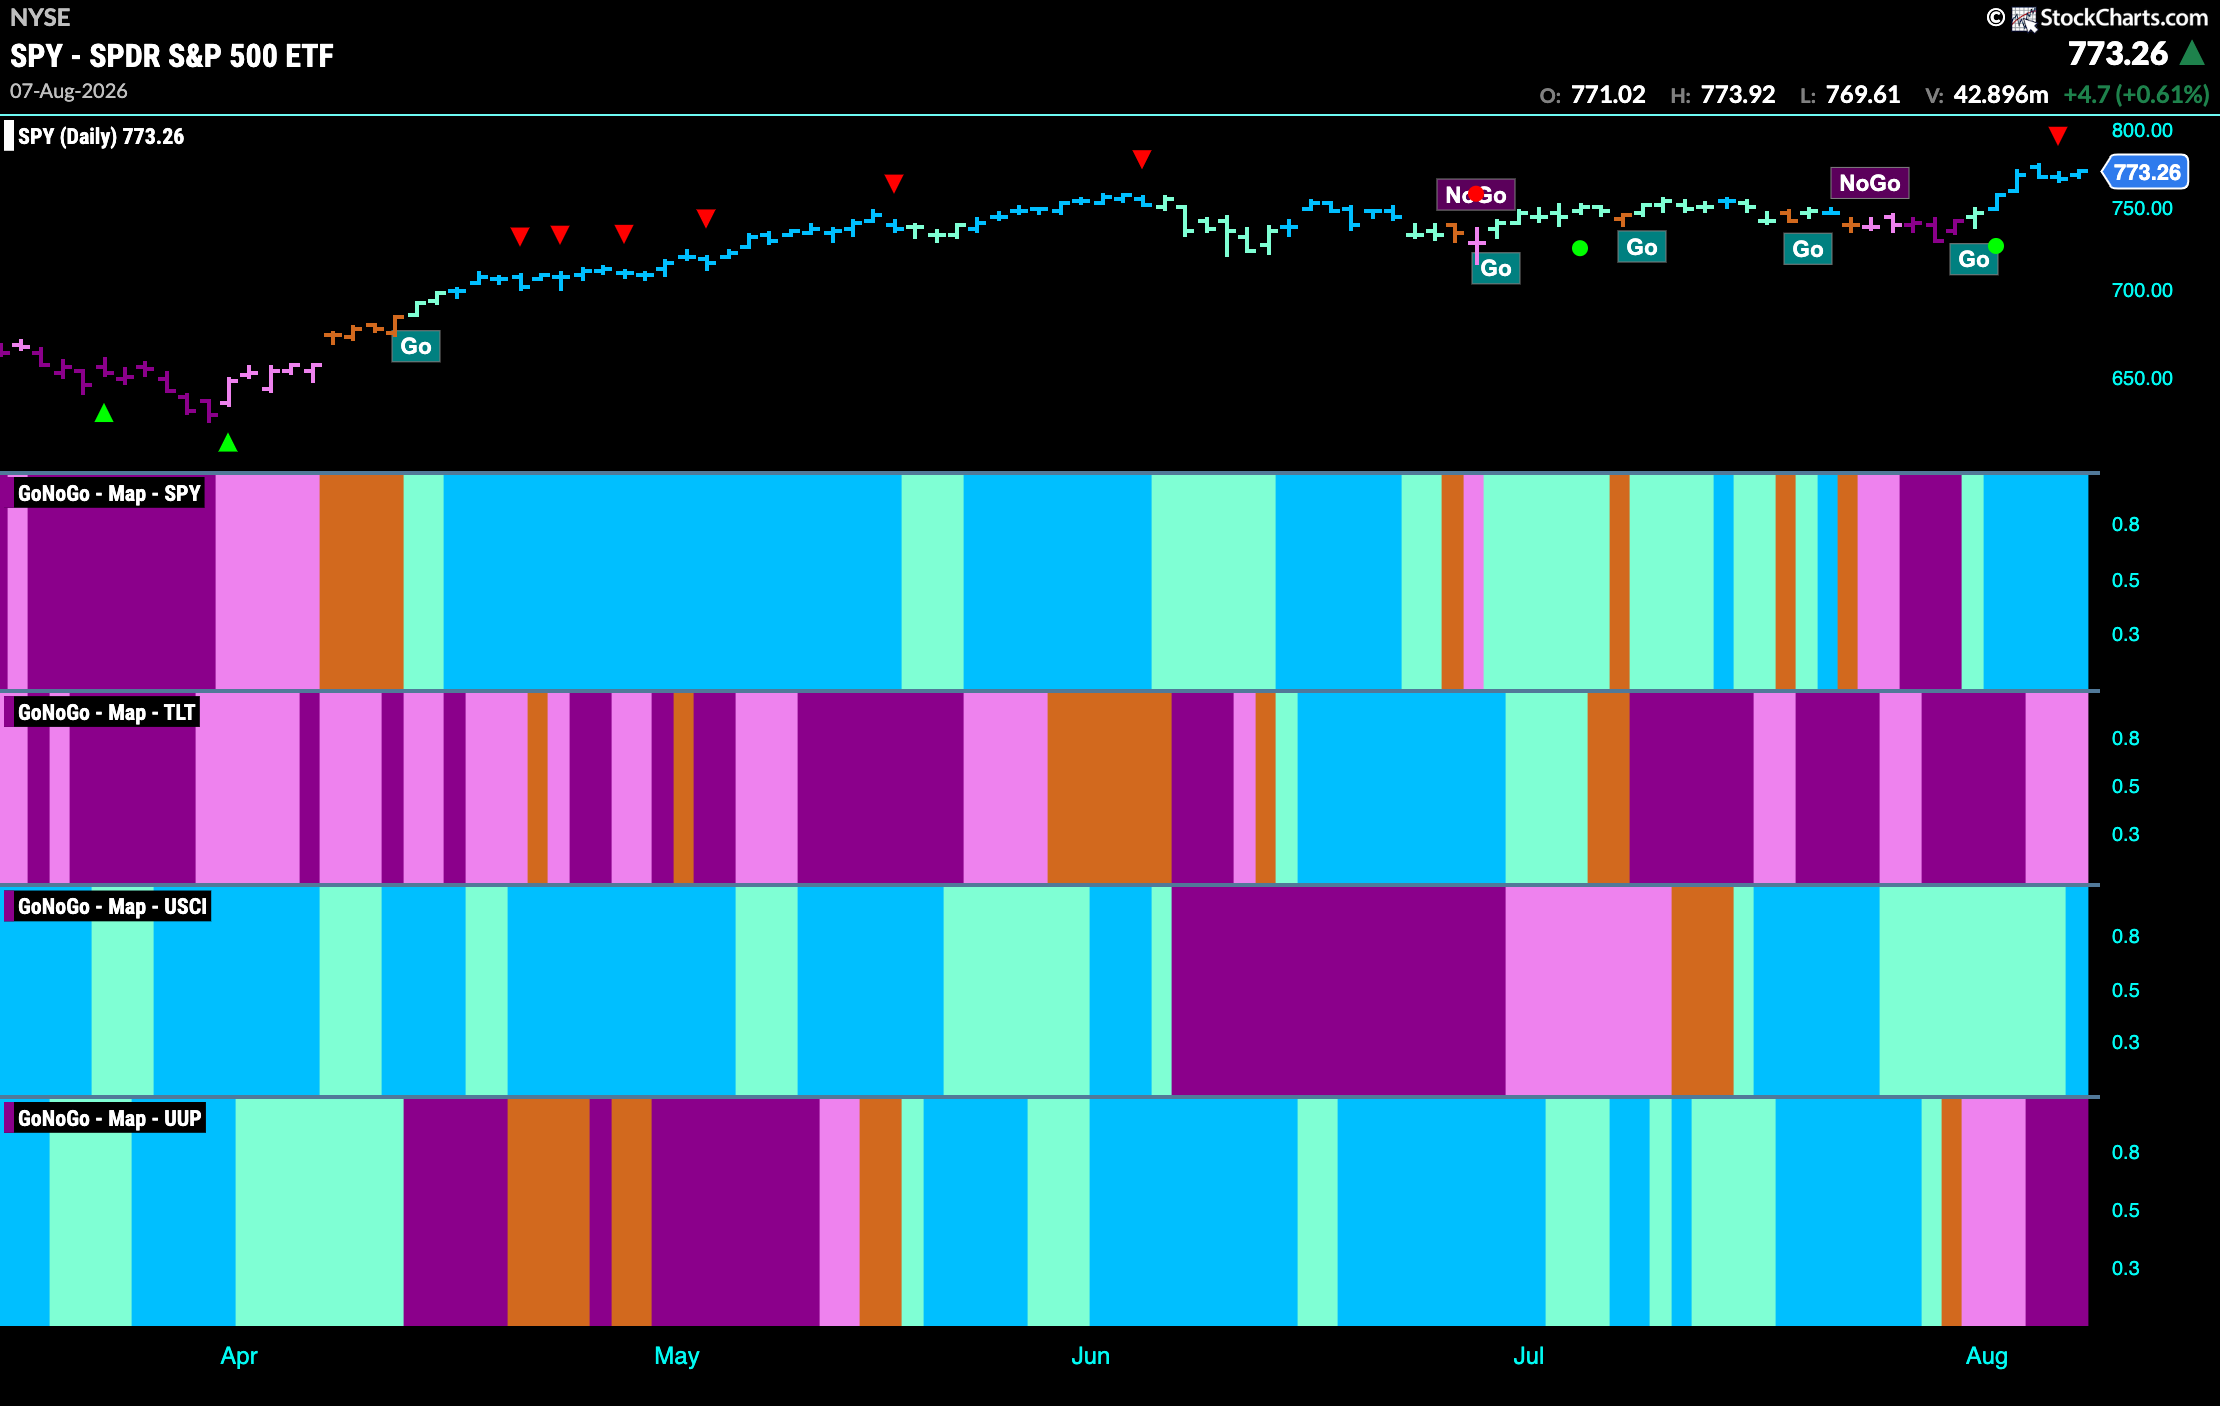Click the Go badge near early August
The width and height of the screenshot is (2220, 1406).
point(1973,259)
